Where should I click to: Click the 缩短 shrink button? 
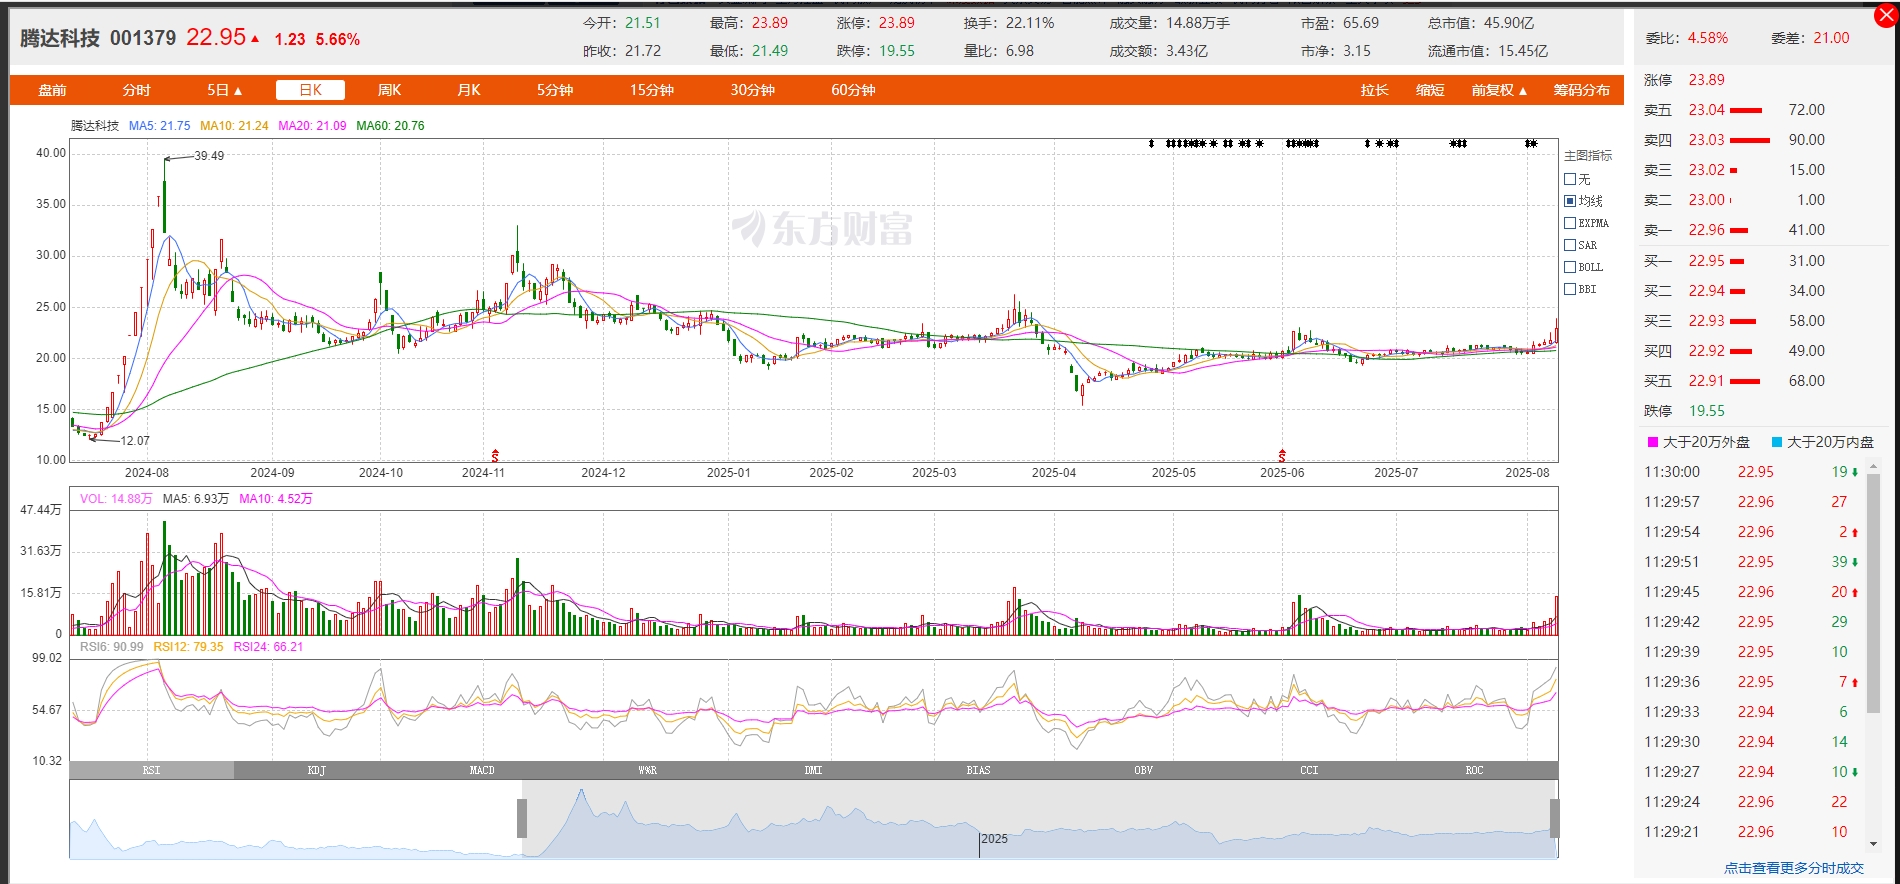[x=1431, y=90]
